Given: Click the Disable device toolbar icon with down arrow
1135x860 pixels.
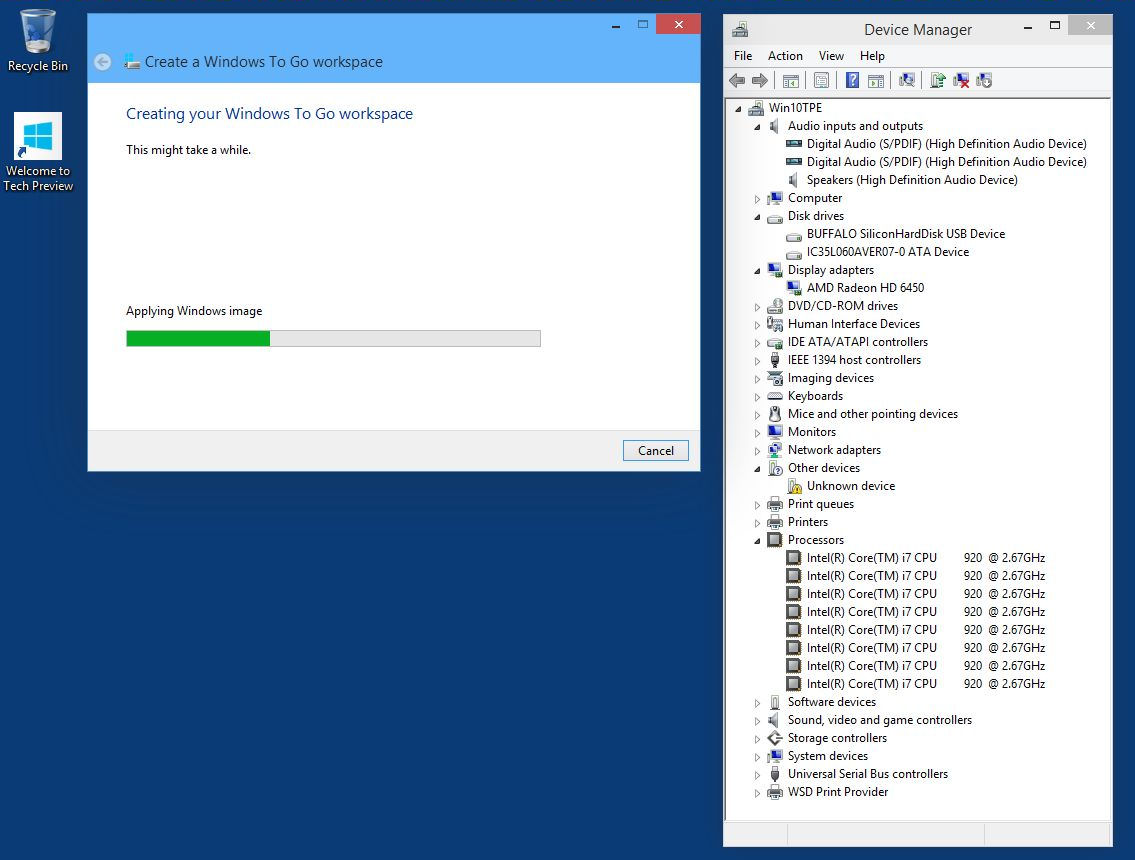Looking at the screenshot, I should (x=984, y=80).
